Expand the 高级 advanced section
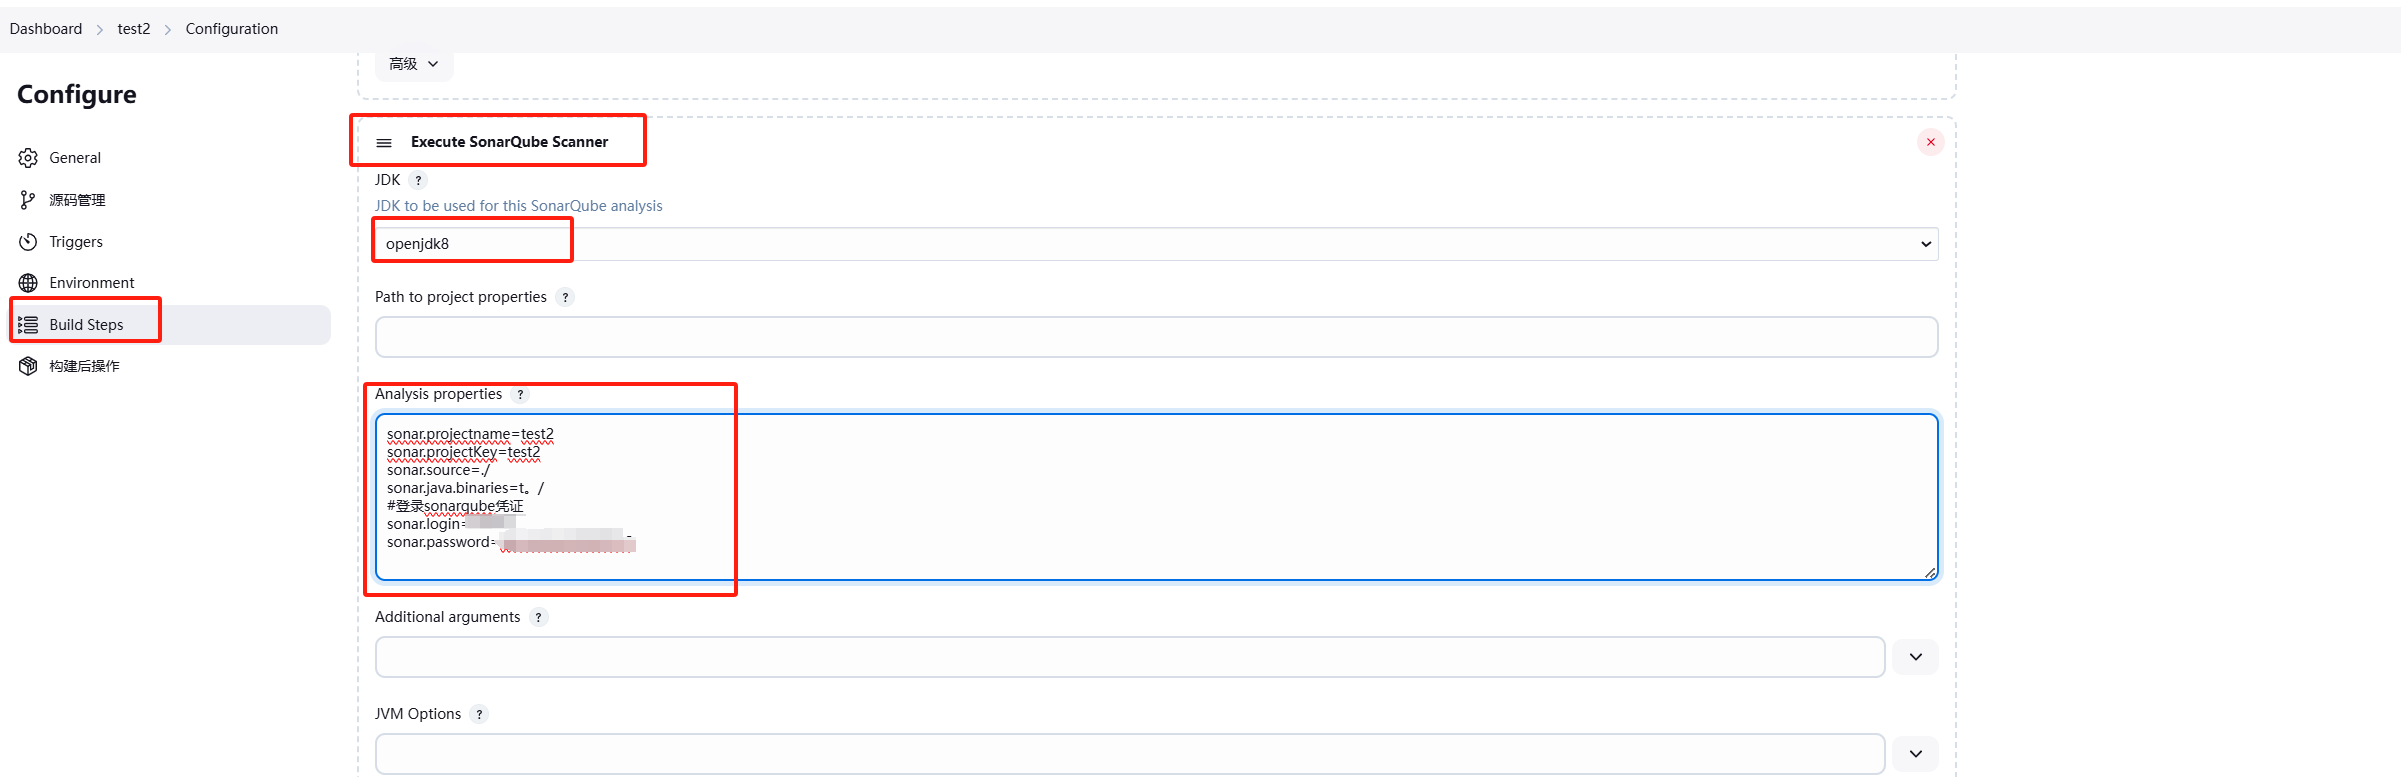This screenshot has height=777, width=2401. pos(414,64)
